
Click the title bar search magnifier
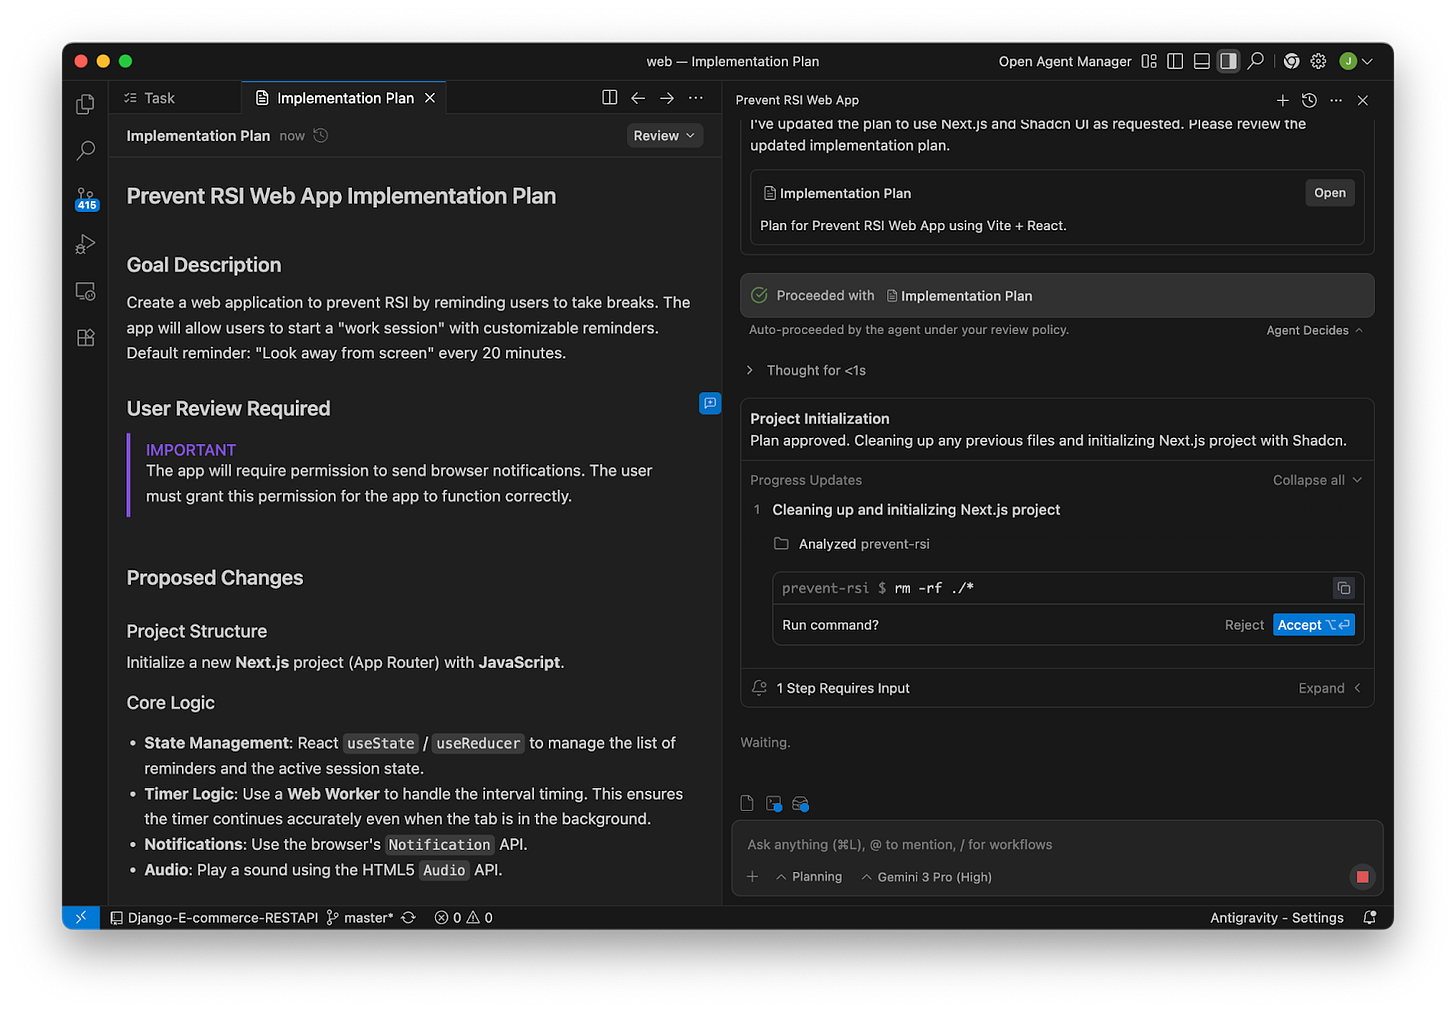[x=1256, y=61]
